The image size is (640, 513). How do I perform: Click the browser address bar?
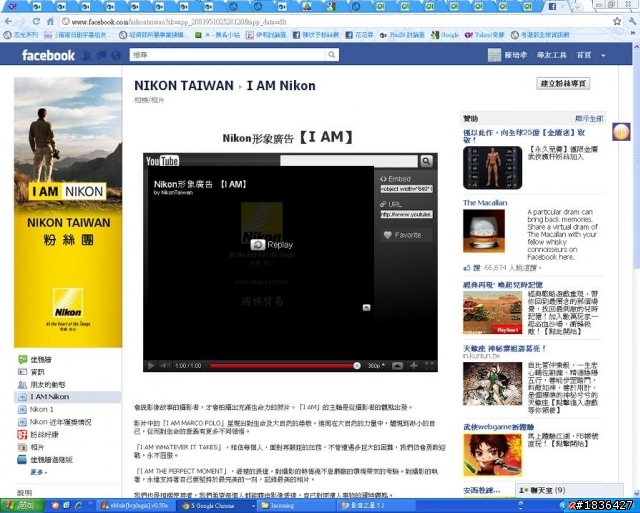tap(335, 22)
